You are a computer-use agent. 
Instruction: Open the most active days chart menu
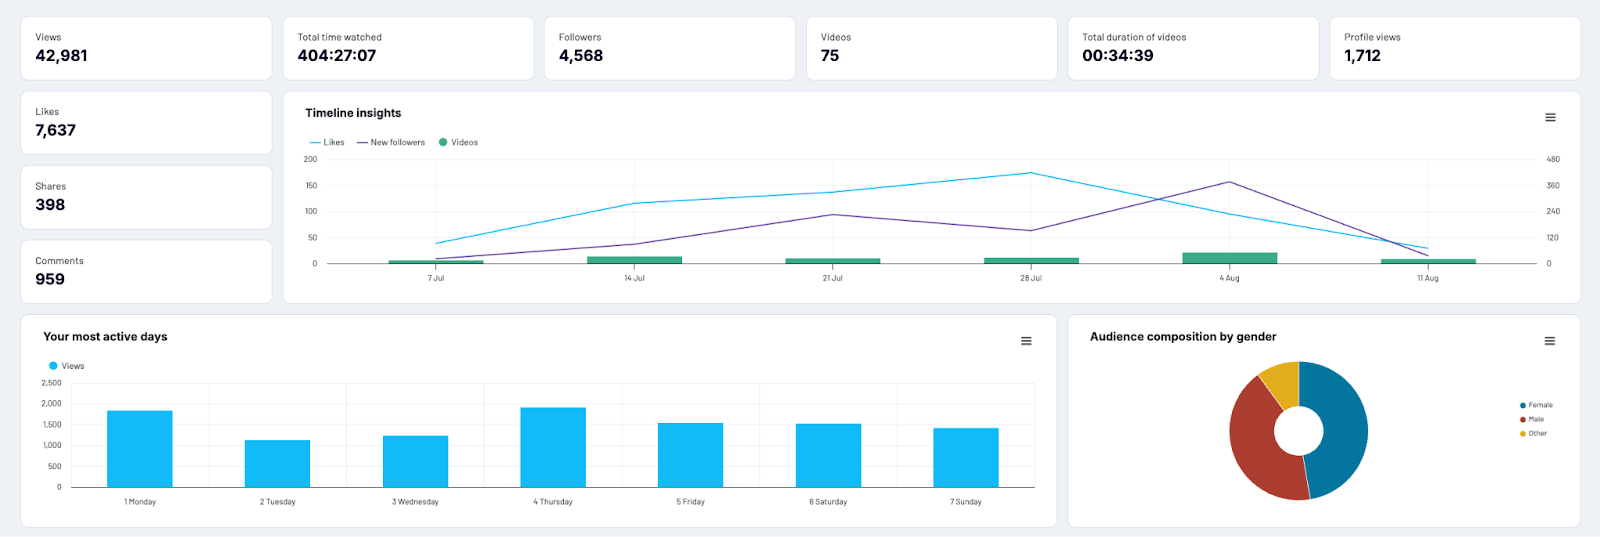click(1026, 341)
